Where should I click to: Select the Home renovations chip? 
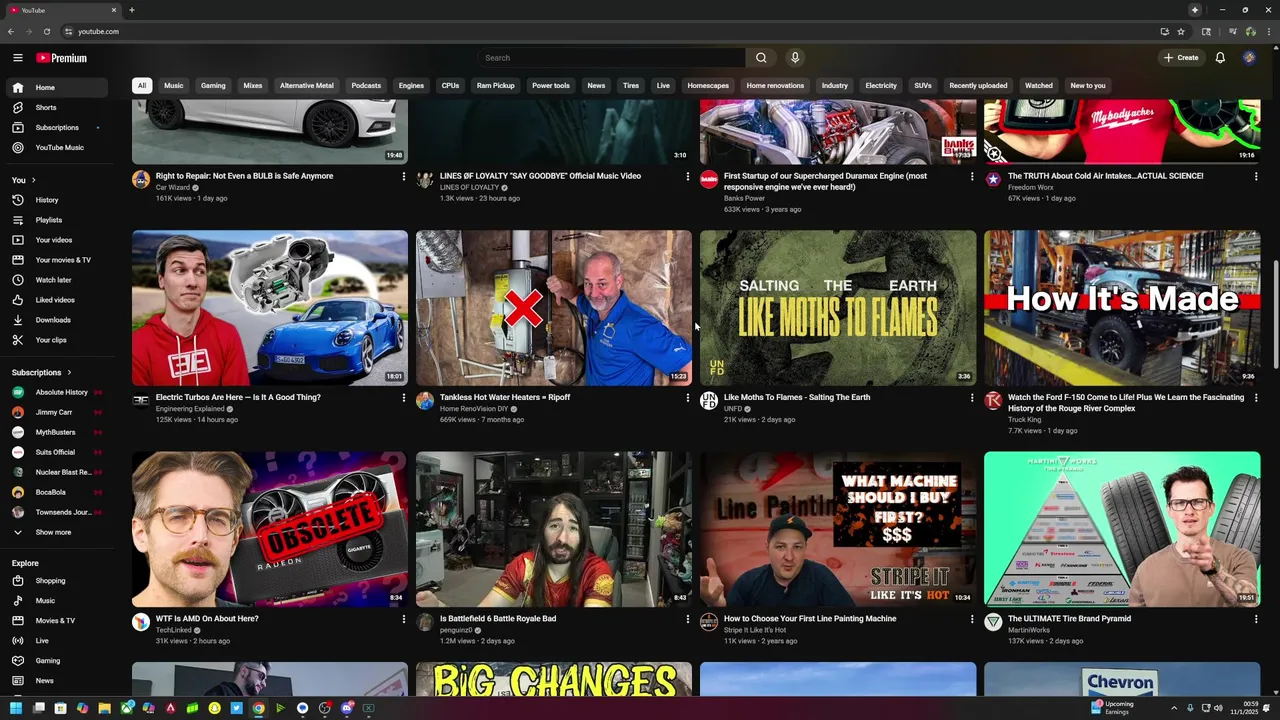[775, 86]
